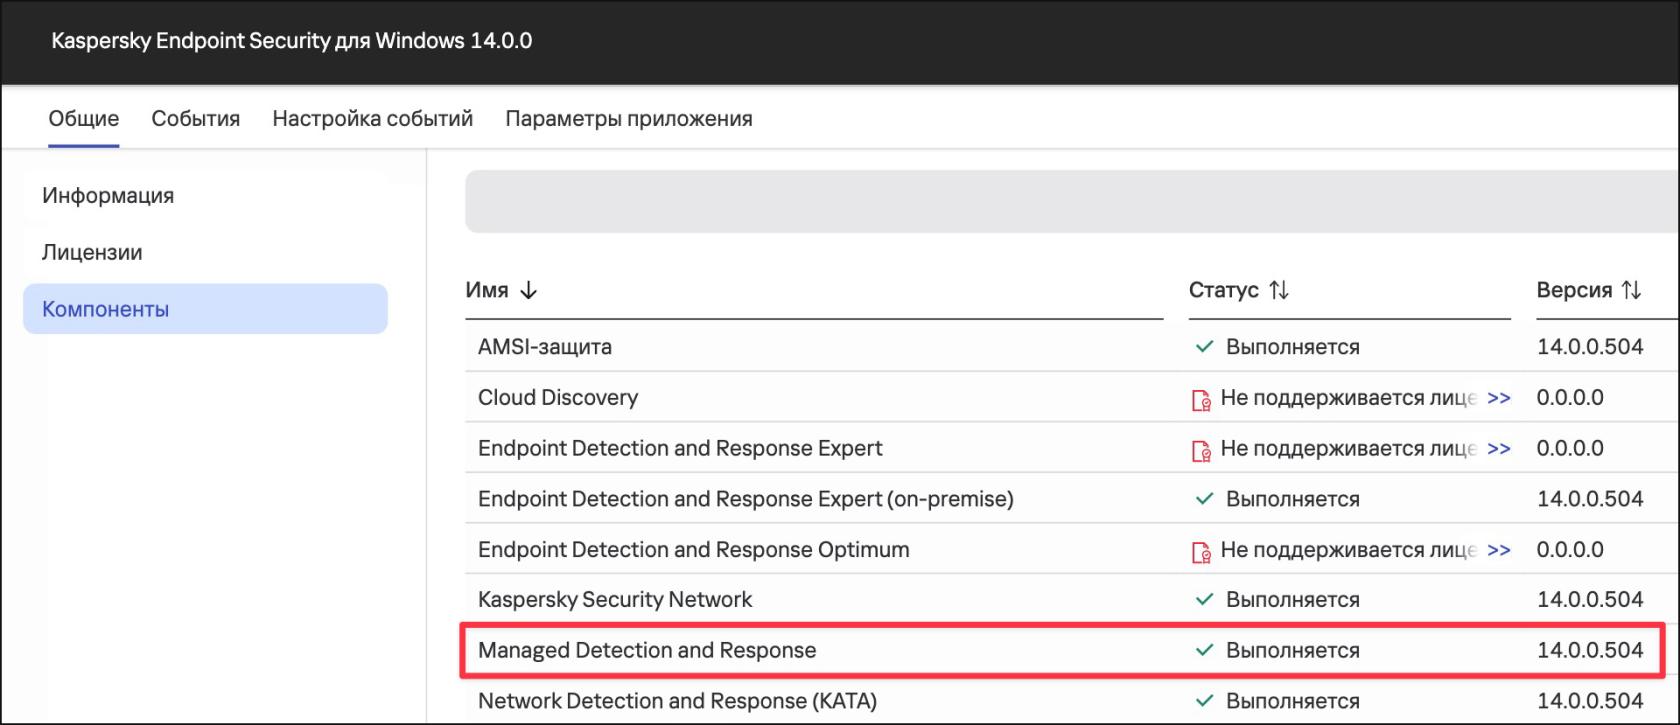Click checkmark for Response Expert (on-premise)

(1205, 499)
